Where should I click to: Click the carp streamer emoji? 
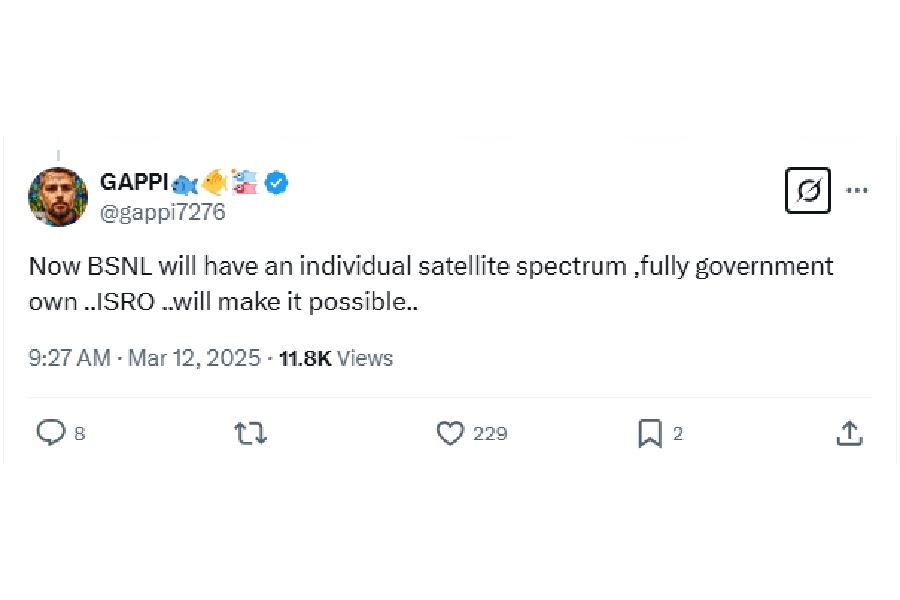245,182
